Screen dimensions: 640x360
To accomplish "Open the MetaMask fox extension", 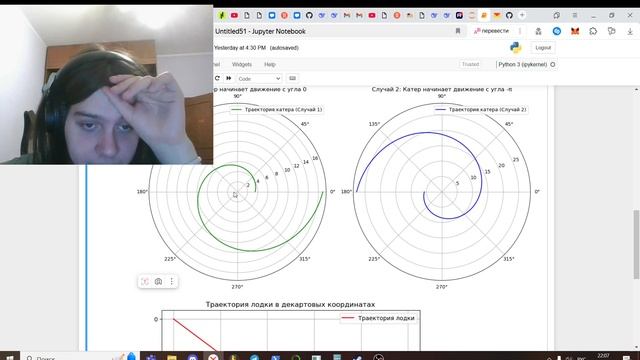I will 575,31.
